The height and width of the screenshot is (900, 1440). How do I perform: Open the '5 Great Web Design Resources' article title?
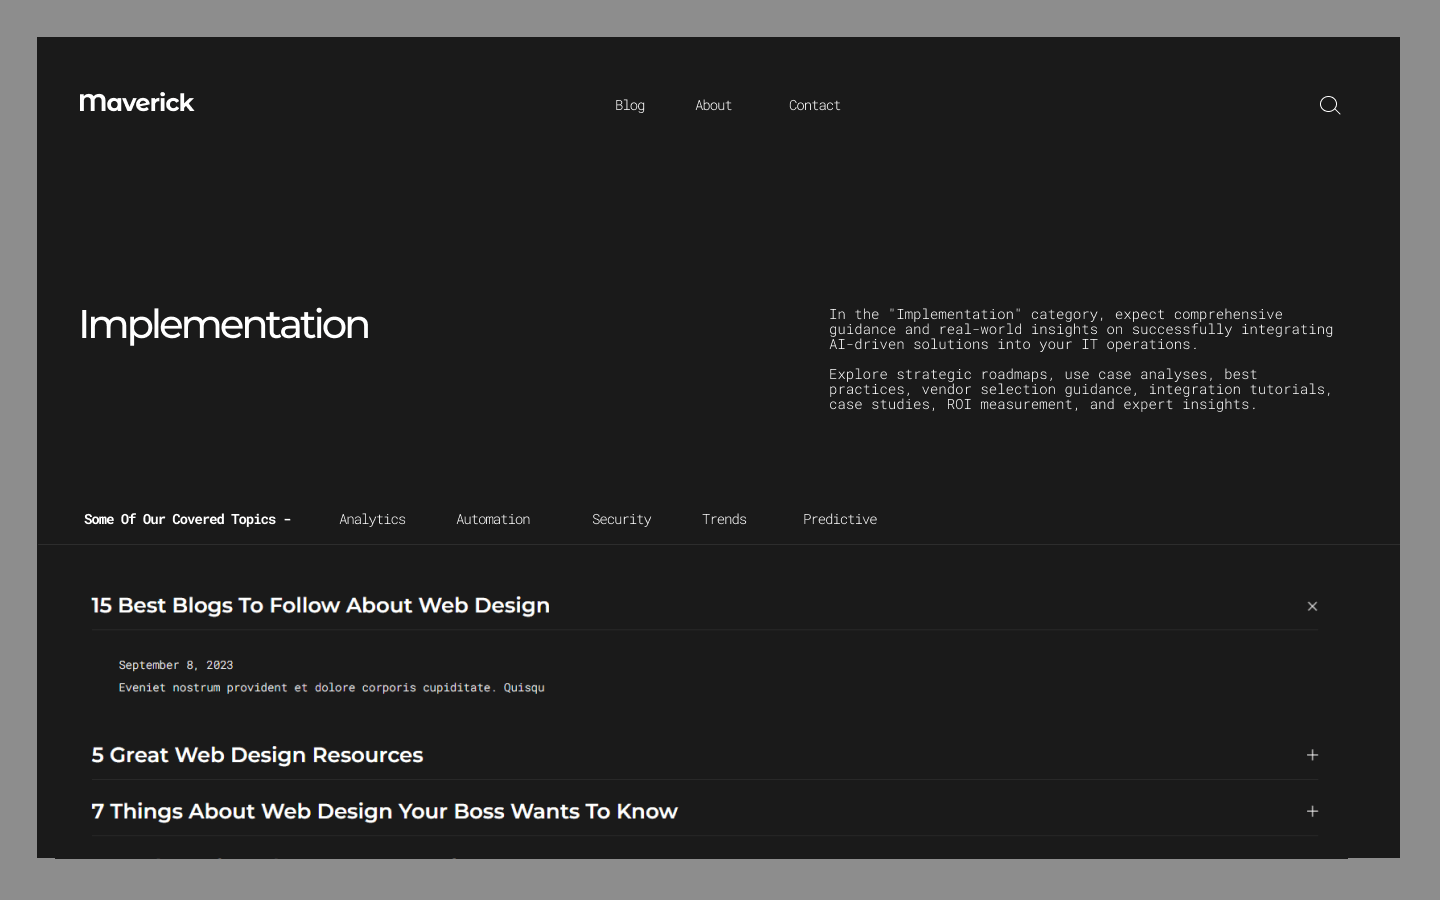(257, 755)
